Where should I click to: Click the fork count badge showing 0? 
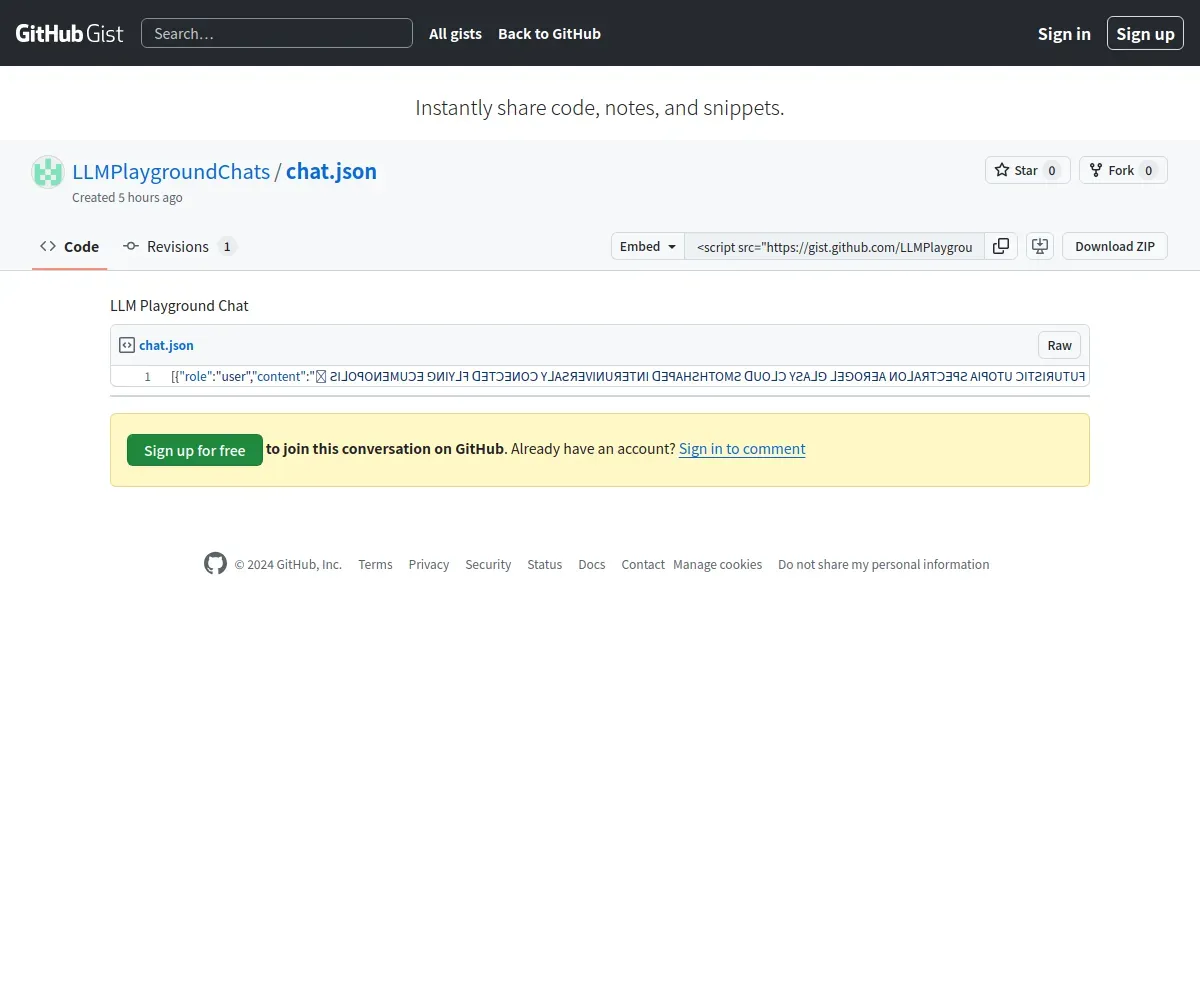point(1149,171)
